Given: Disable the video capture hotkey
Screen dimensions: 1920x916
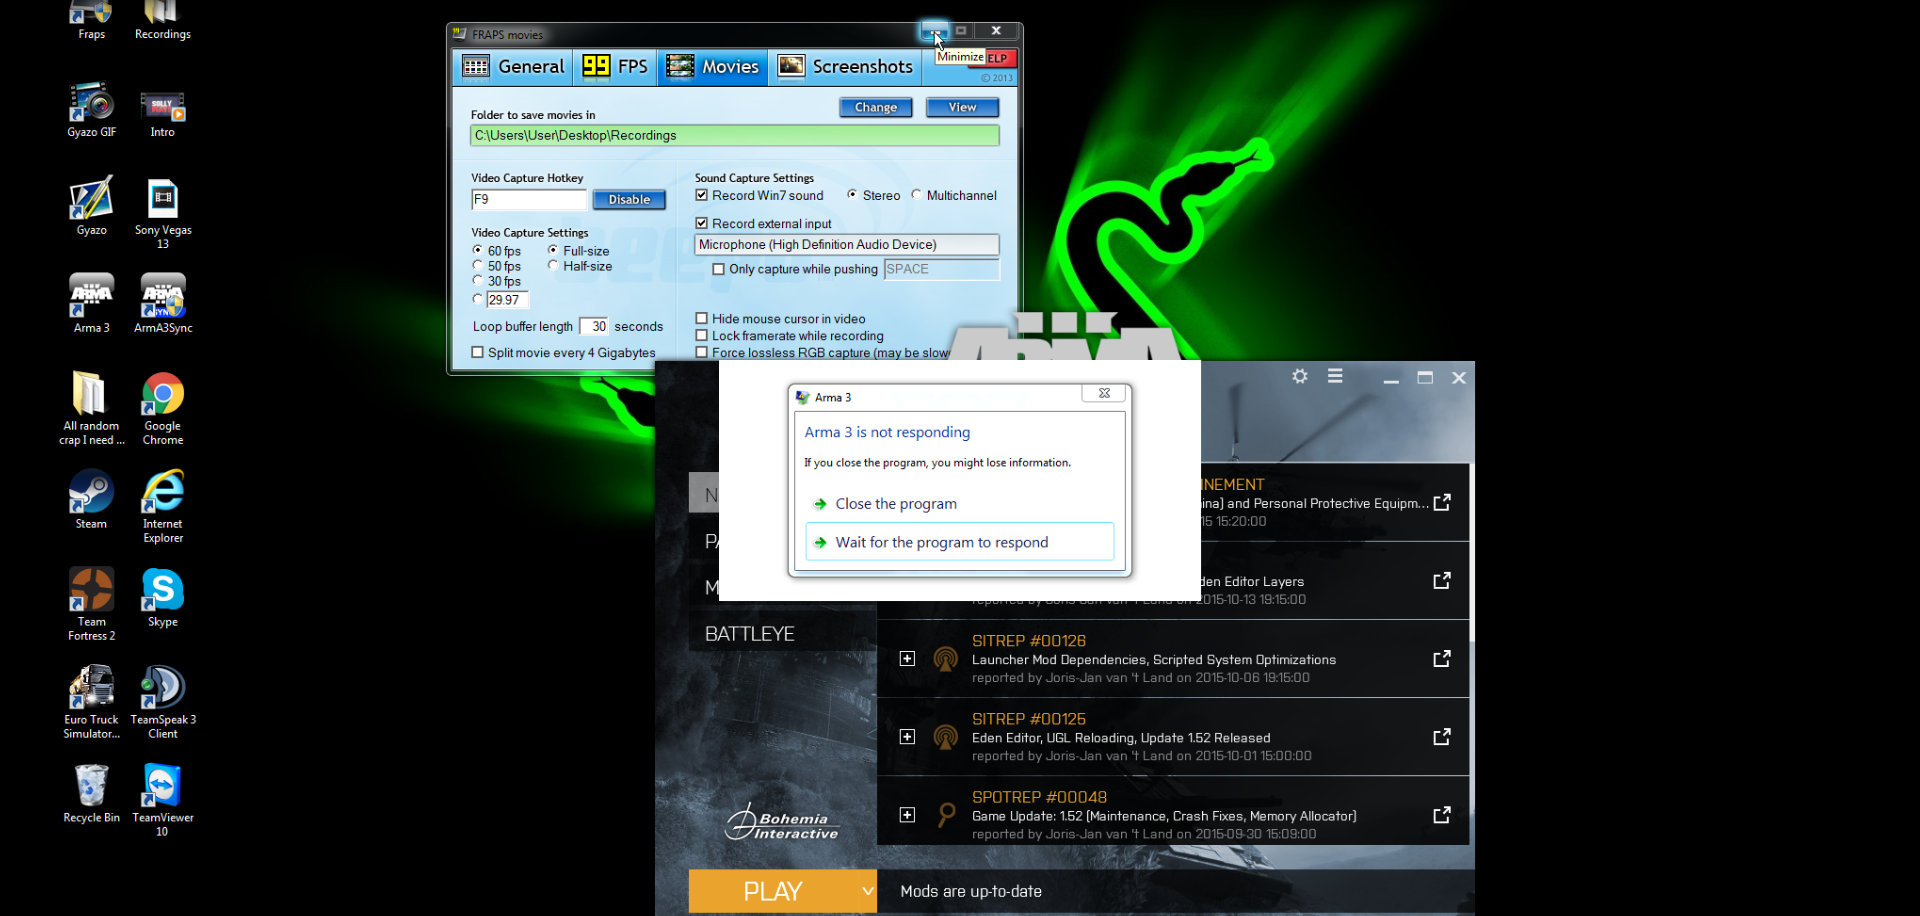Looking at the screenshot, I should coord(629,200).
